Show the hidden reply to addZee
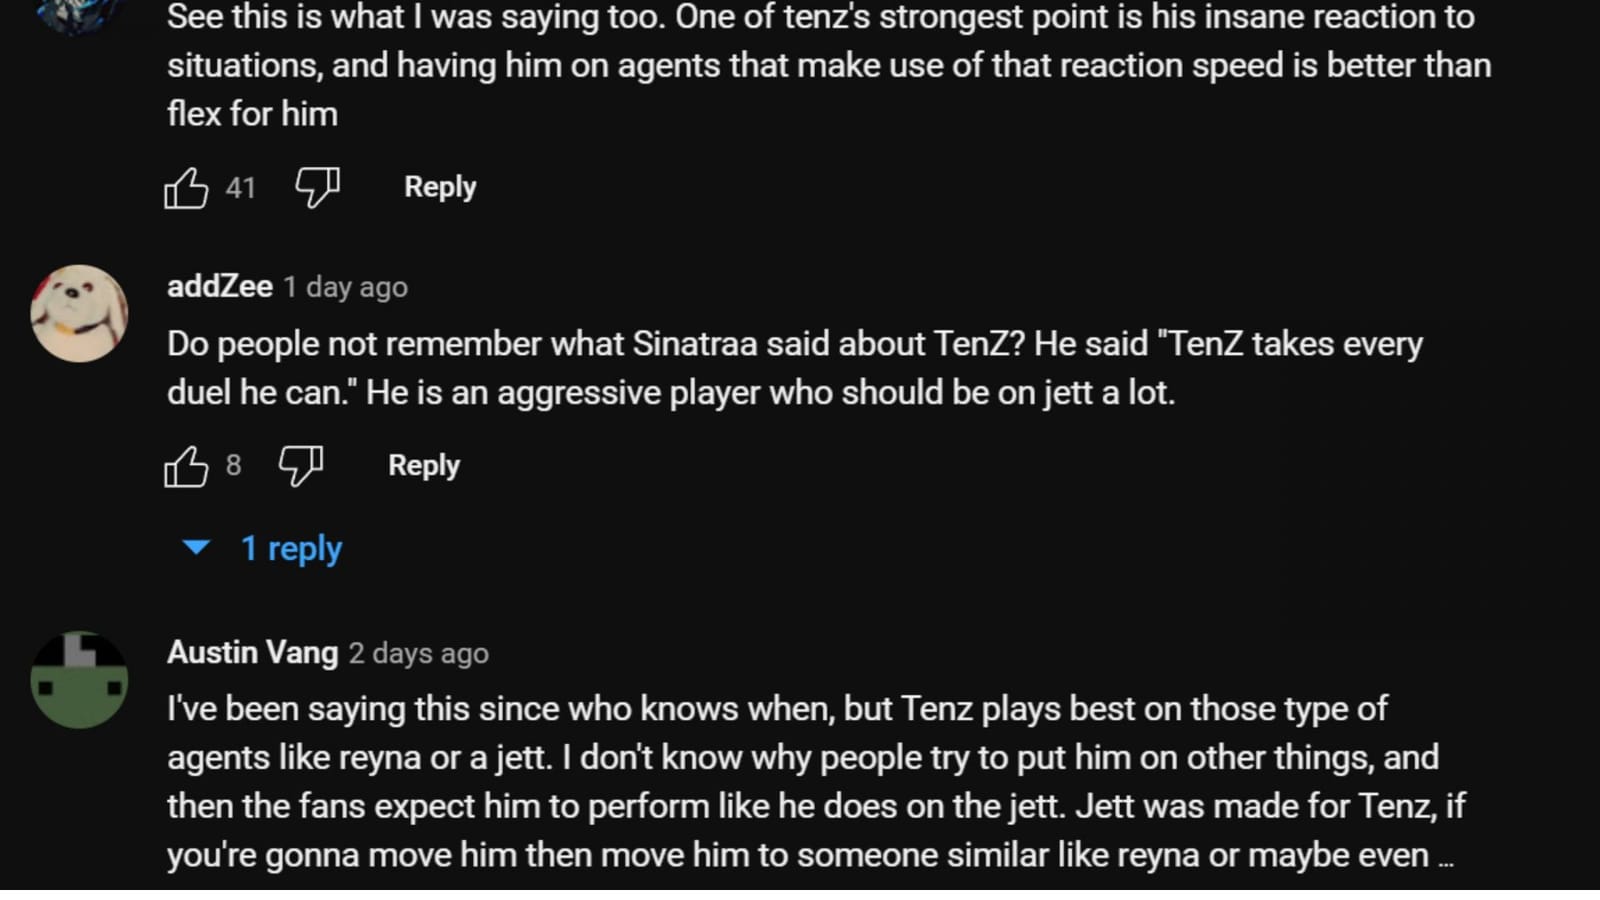This screenshot has height=900, width=1600. 291,547
